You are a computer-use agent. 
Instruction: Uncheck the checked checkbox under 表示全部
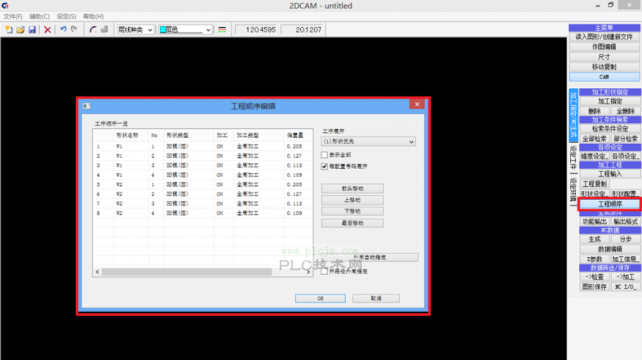click(x=324, y=166)
